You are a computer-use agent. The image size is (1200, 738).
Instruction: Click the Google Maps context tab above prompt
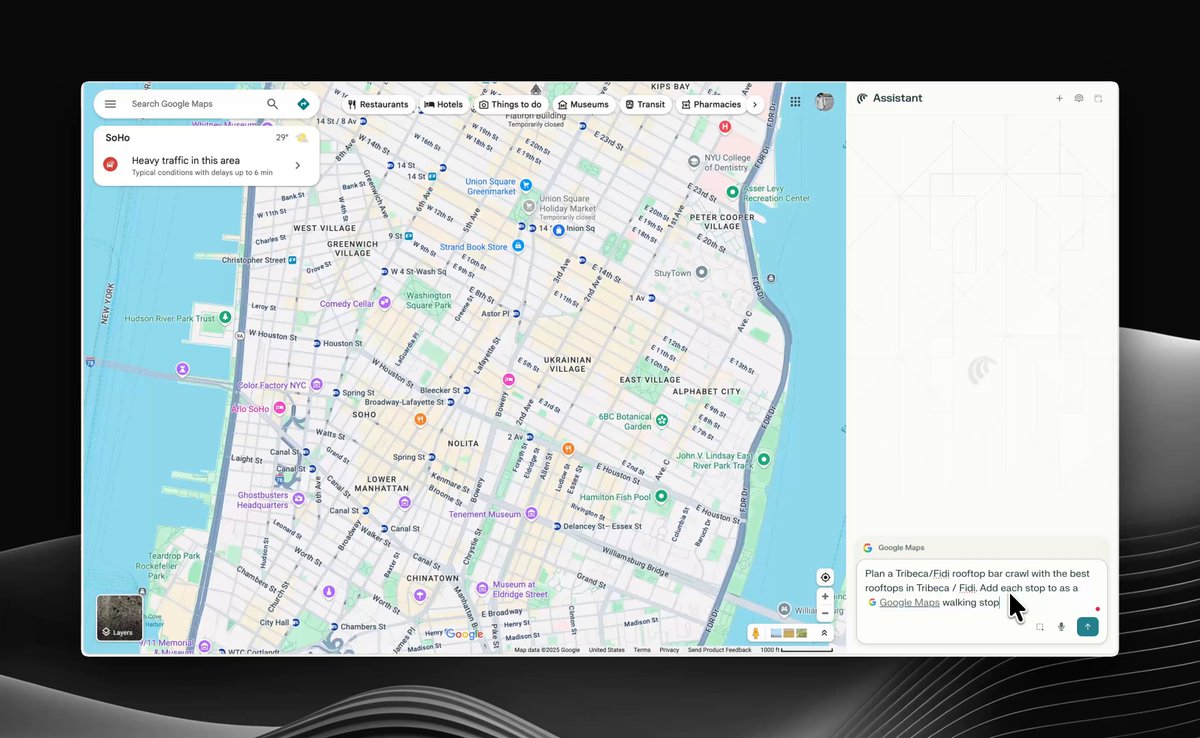tap(894, 548)
